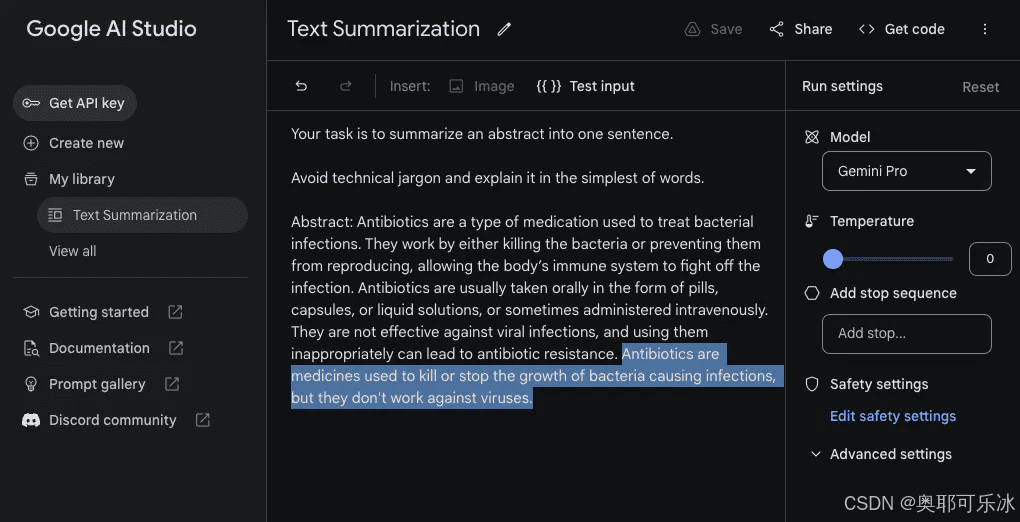Reset the run settings
Viewport: 1020px width, 522px height.
click(x=980, y=87)
